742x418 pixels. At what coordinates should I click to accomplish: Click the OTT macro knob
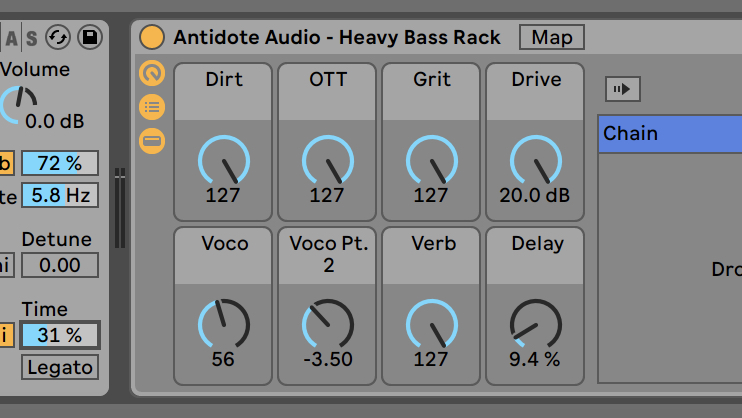coord(327,161)
